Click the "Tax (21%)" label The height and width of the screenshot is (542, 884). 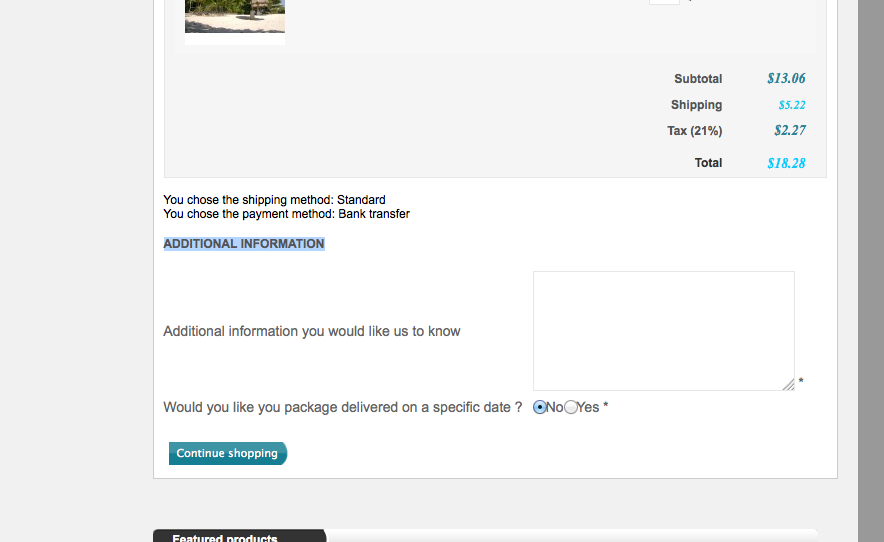[694, 131]
